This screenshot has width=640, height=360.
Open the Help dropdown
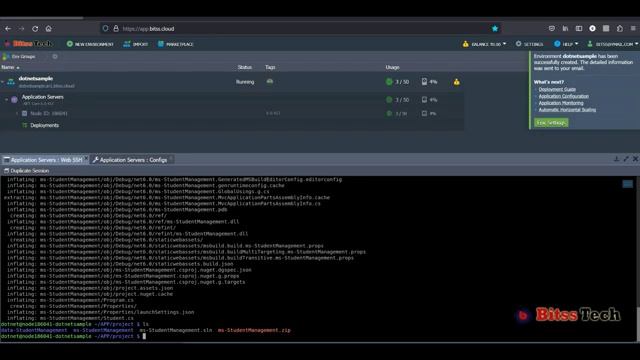pyautogui.click(x=566, y=44)
